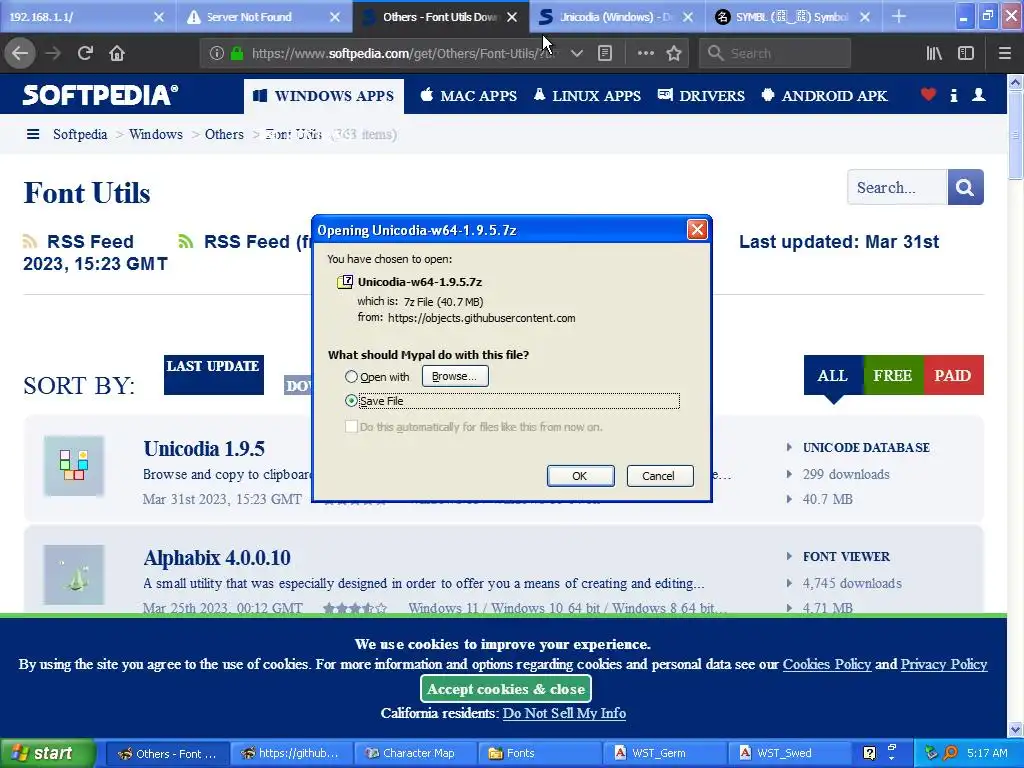
Task: Click the orange magnifier tray icon
Action: (951, 753)
